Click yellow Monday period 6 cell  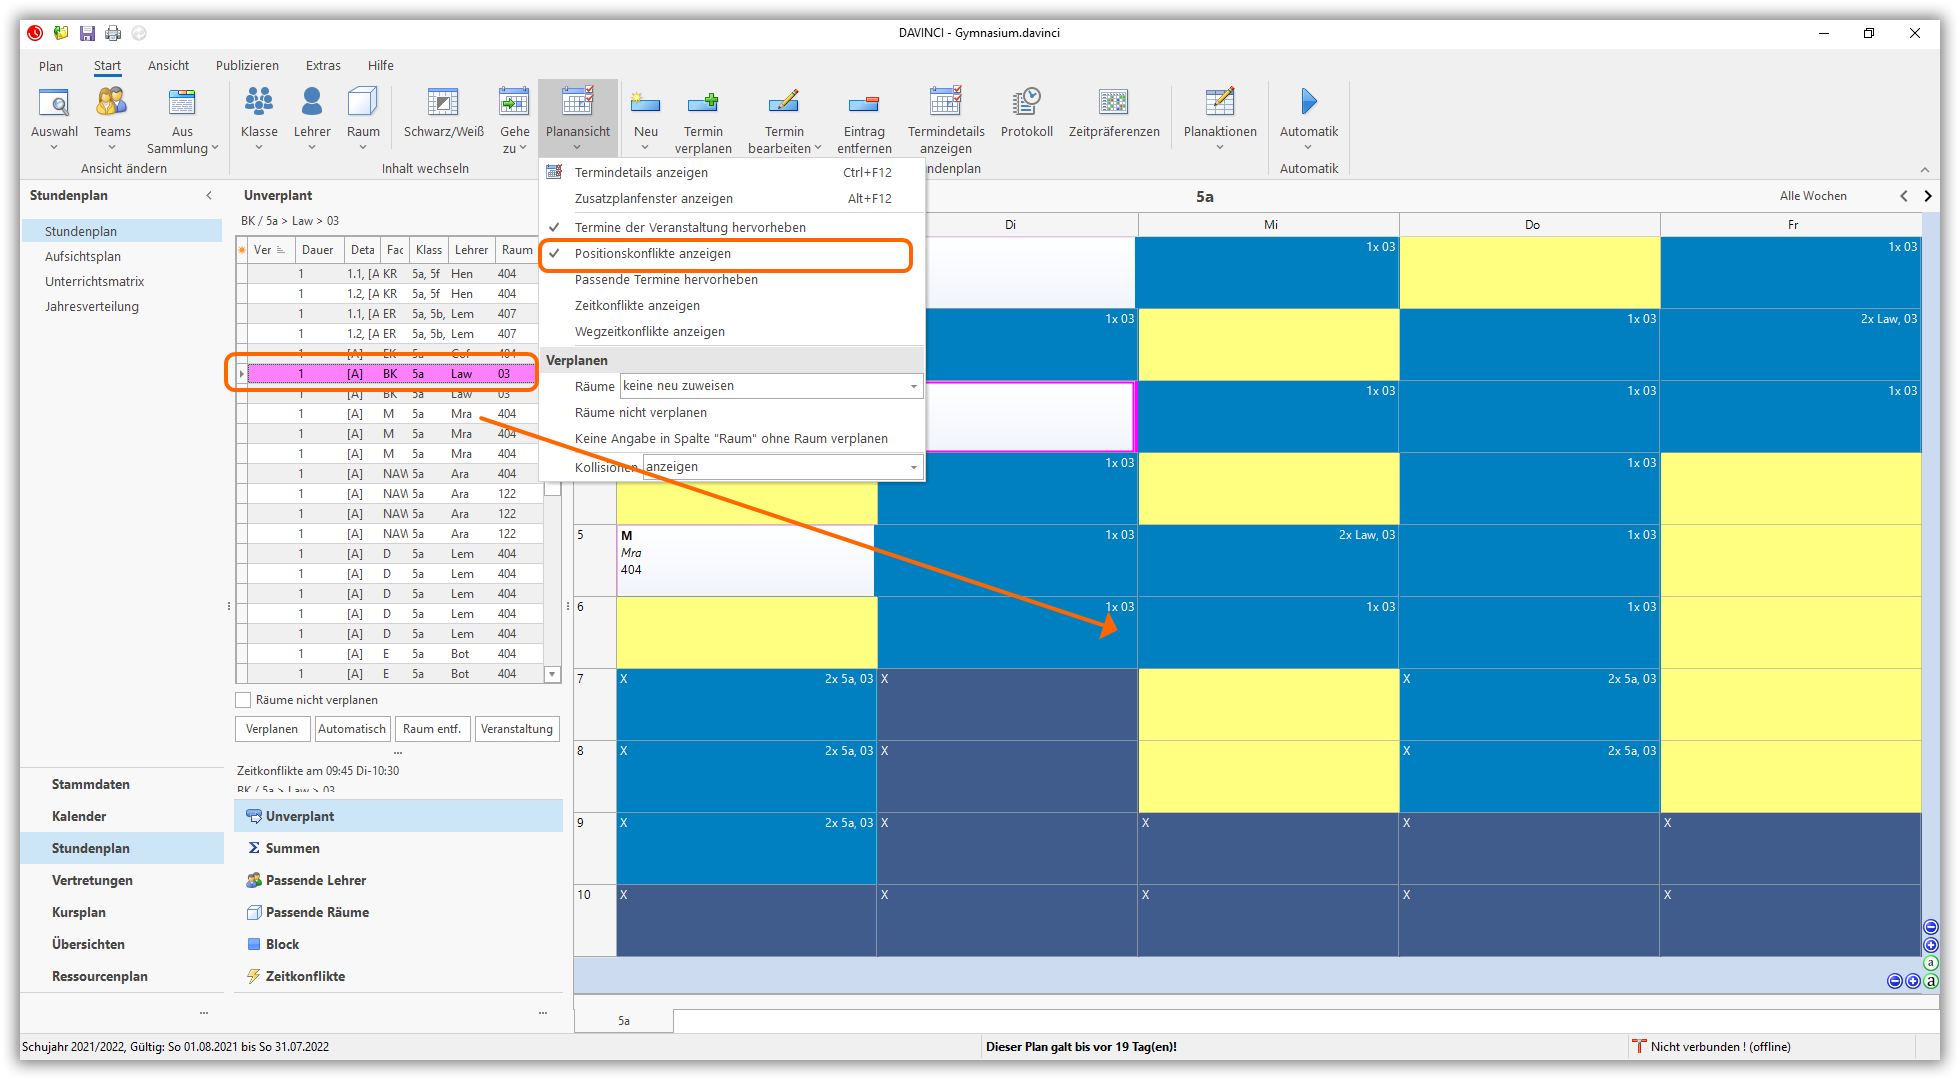coord(746,632)
